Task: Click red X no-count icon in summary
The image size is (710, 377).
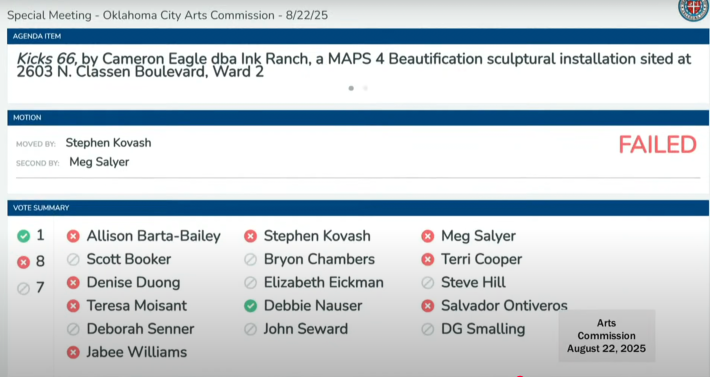Action: coord(24,262)
